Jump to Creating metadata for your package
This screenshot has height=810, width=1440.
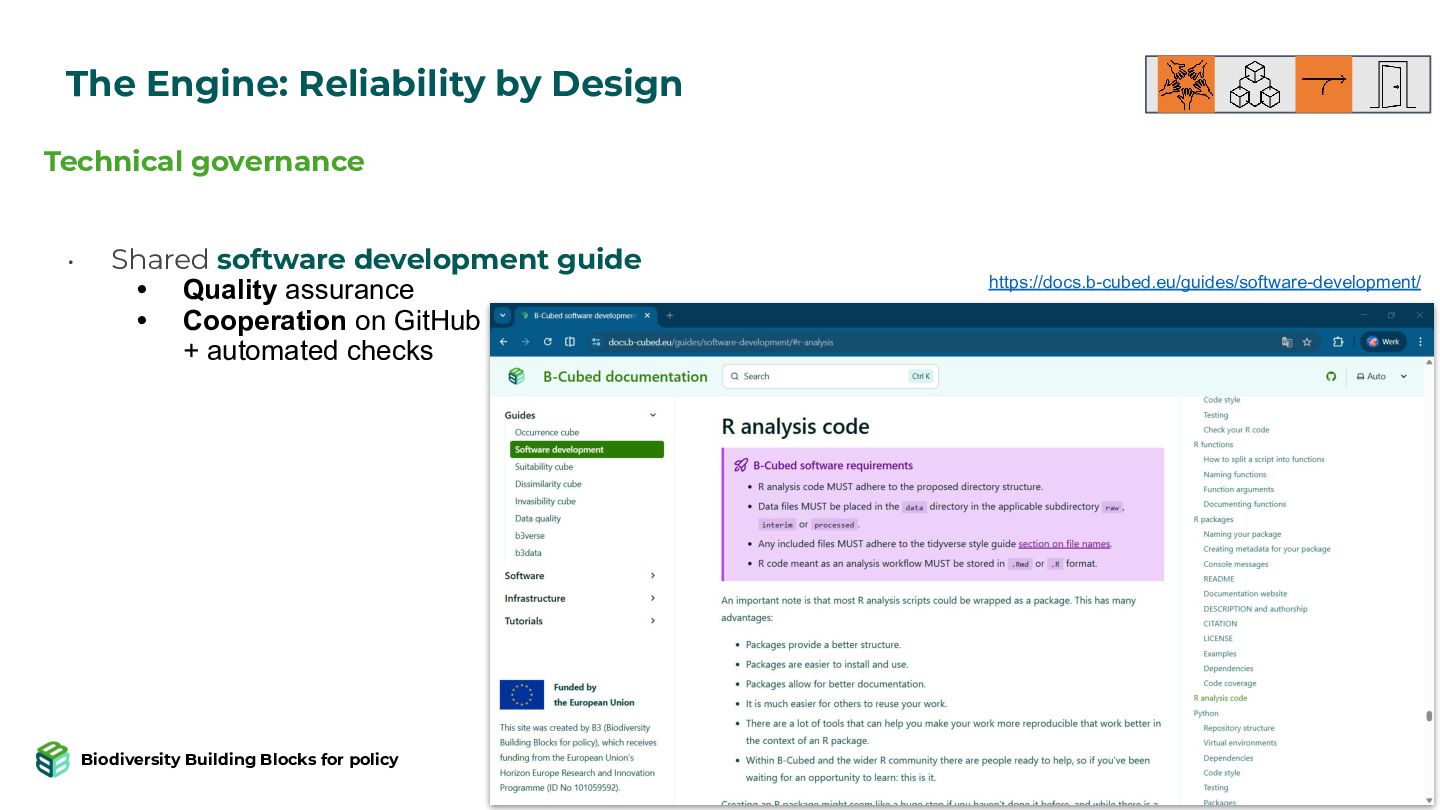pos(1267,549)
